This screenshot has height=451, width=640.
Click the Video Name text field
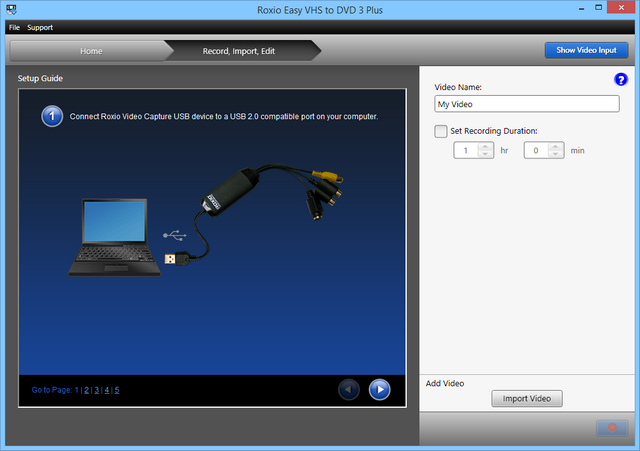click(527, 104)
